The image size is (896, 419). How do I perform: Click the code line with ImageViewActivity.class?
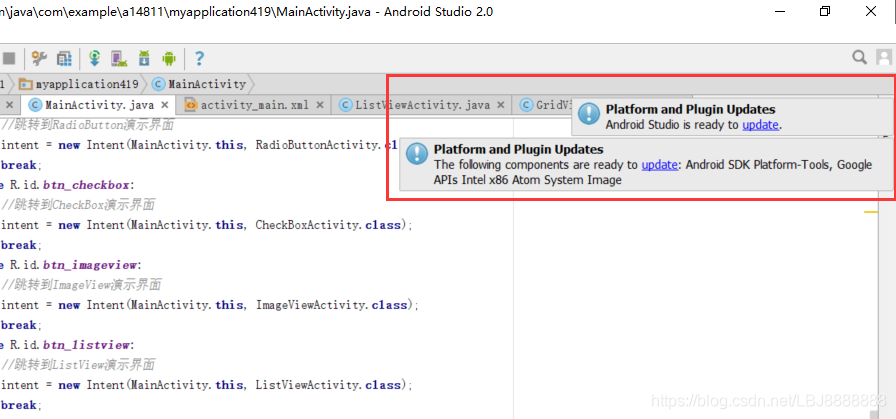point(210,305)
